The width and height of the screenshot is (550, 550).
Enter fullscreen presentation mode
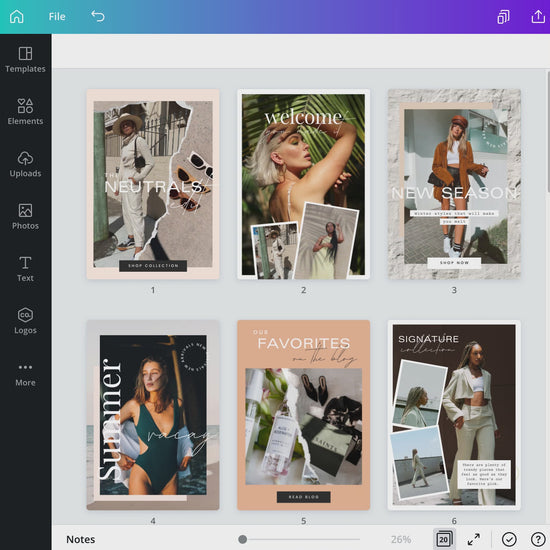point(474,539)
